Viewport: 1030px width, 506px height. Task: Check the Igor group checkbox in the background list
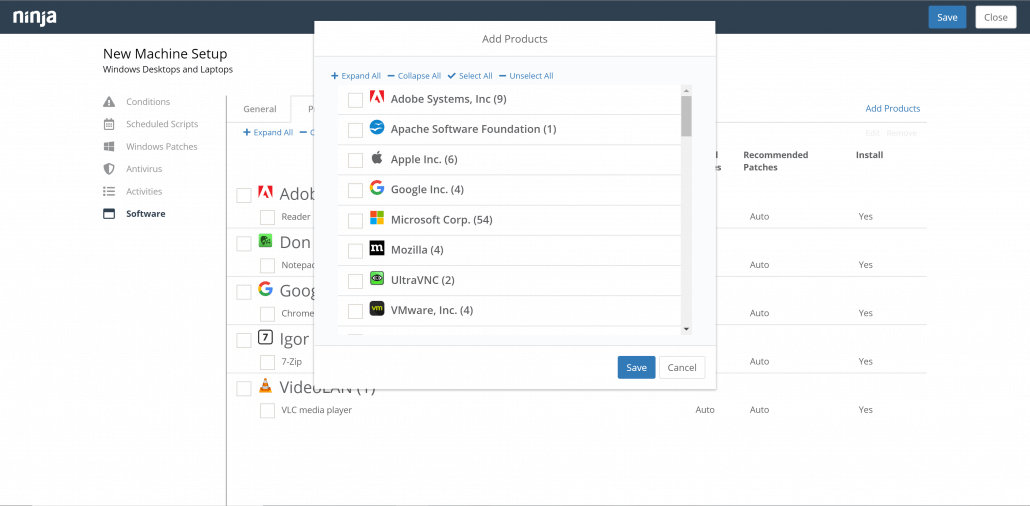pos(244,340)
